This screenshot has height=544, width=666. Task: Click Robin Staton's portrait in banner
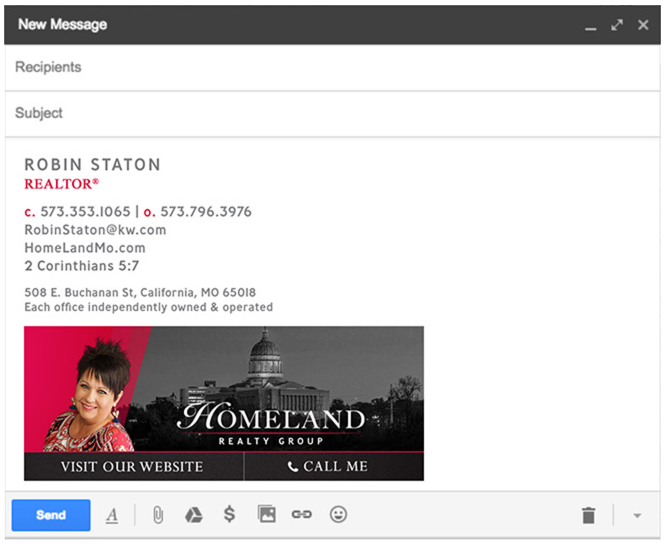click(x=88, y=395)
